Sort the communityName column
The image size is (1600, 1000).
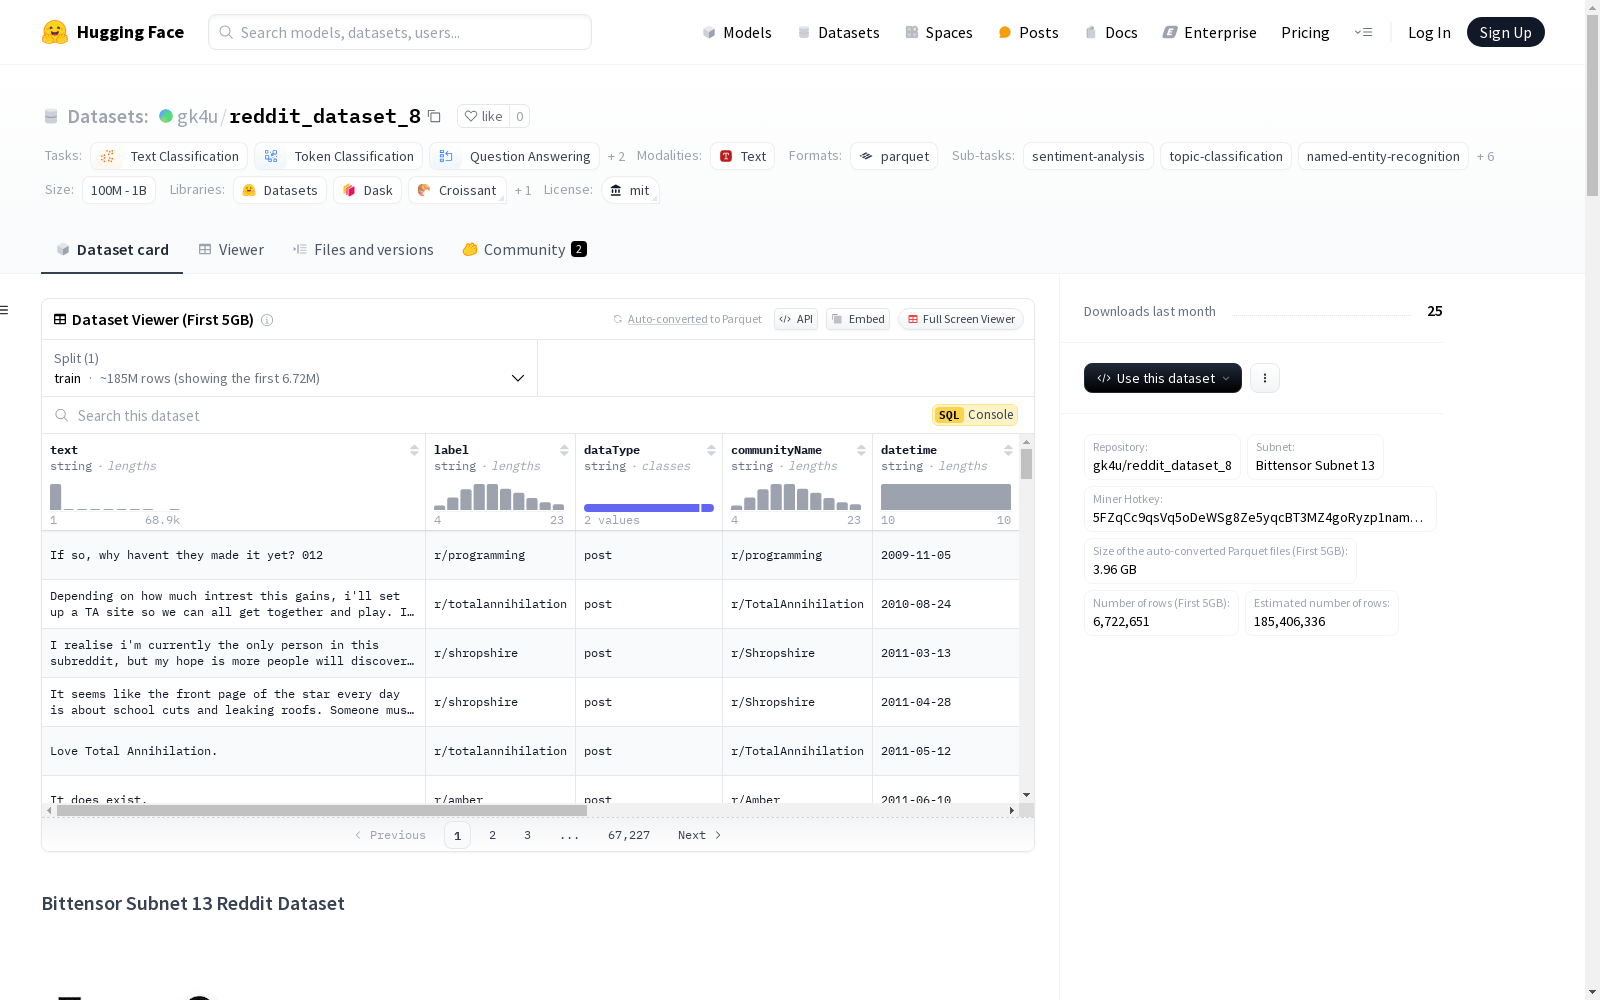pyautogui.click(x=861, y=450)
